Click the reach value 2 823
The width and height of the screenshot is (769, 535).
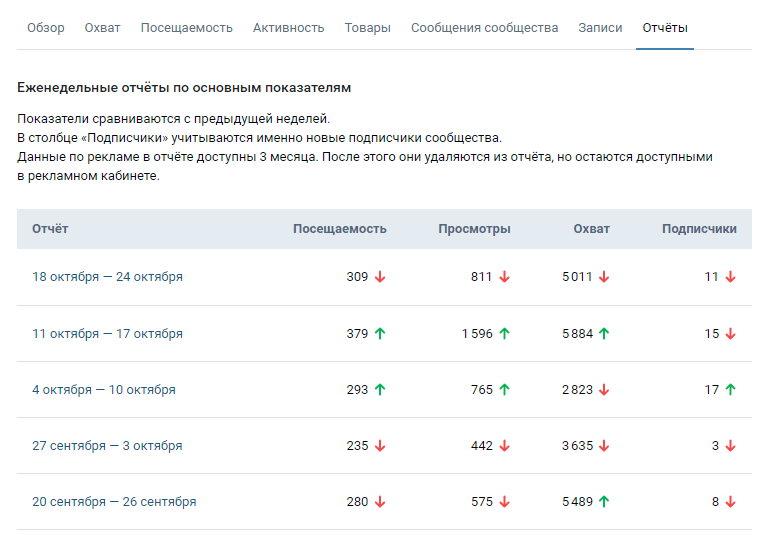tap(577, 390)
